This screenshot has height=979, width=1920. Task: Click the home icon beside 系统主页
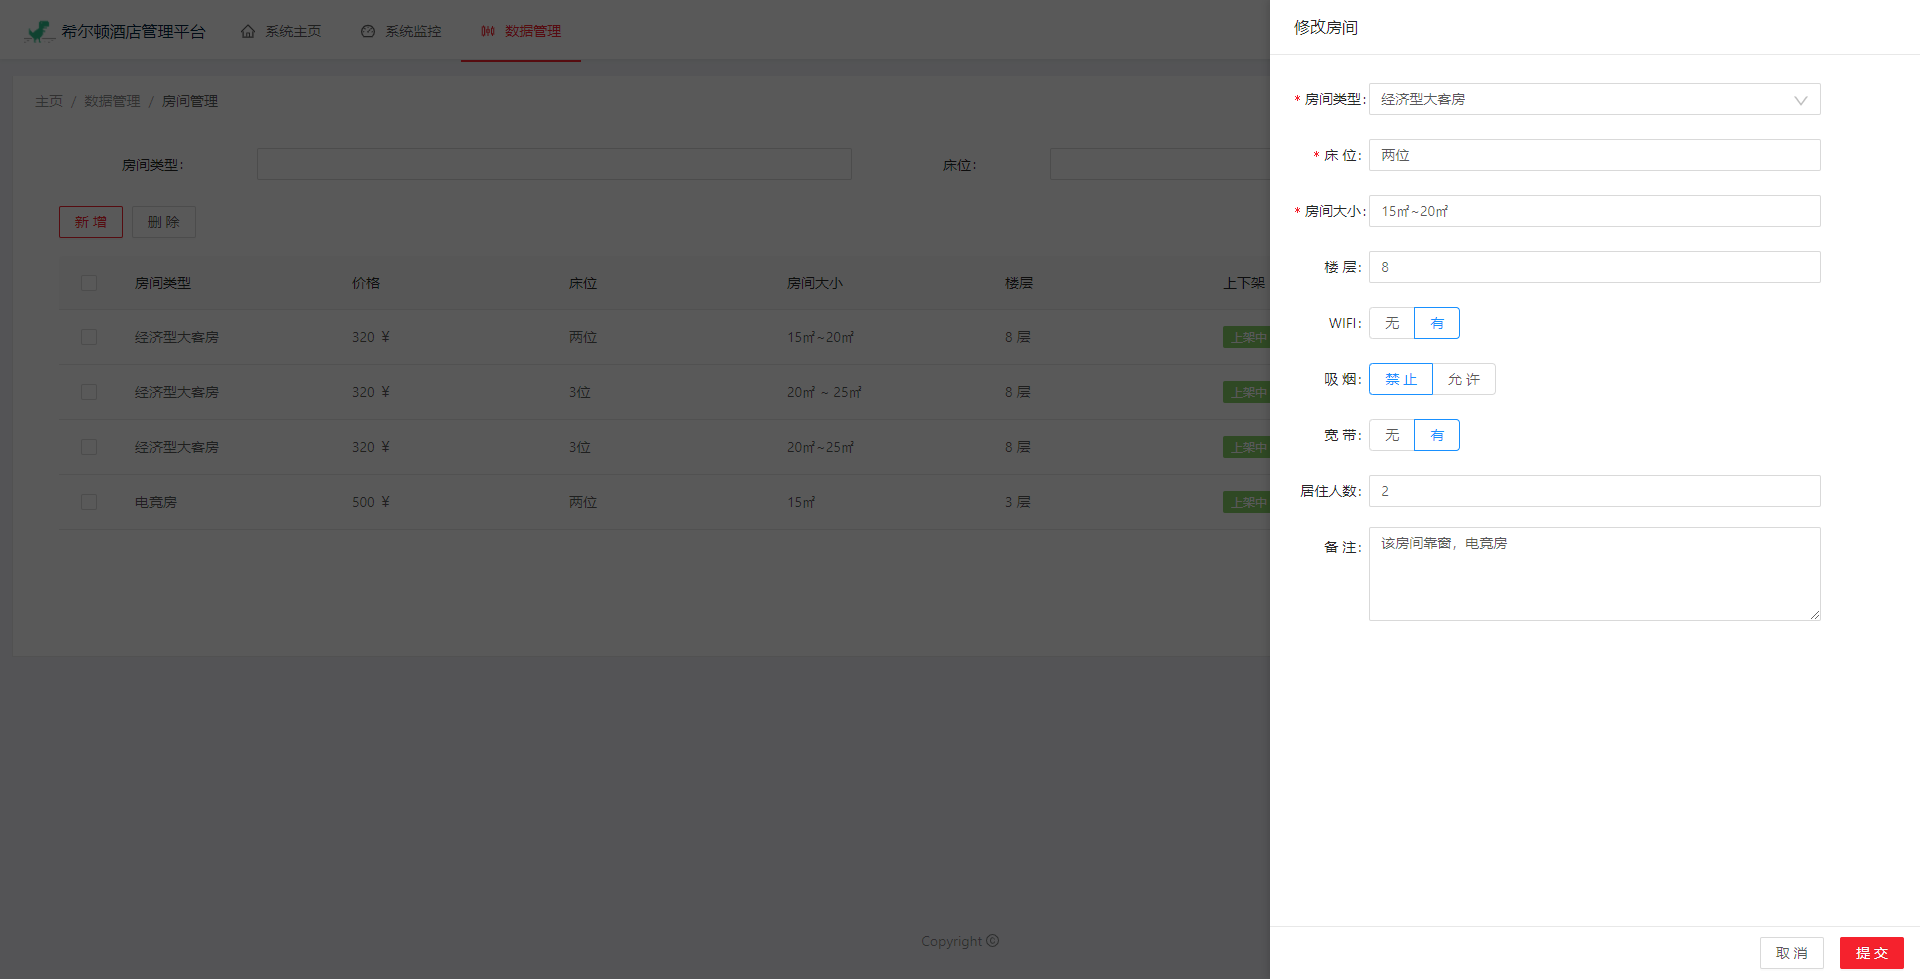[x=248, y=31]
